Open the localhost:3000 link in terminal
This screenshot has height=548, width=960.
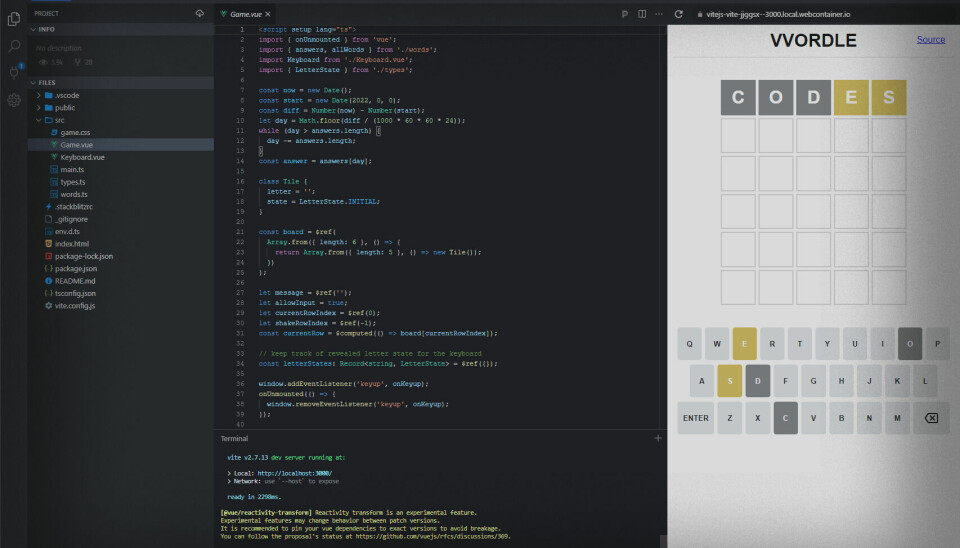(x=294, y=473)
